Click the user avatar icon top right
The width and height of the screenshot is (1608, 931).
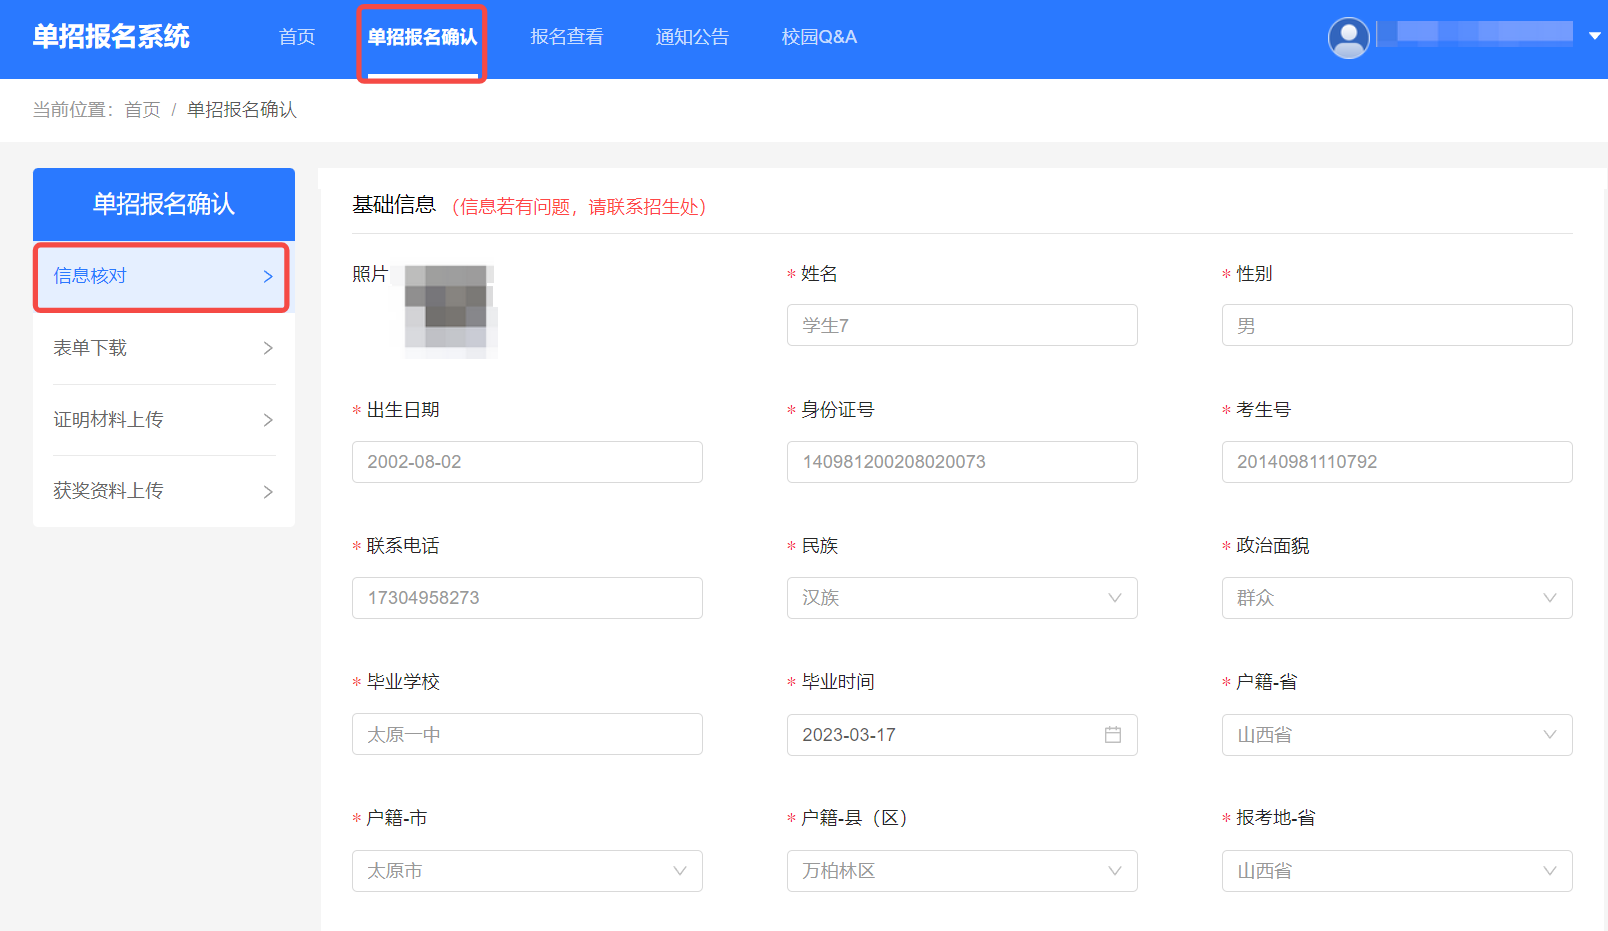click(1348, 37)
